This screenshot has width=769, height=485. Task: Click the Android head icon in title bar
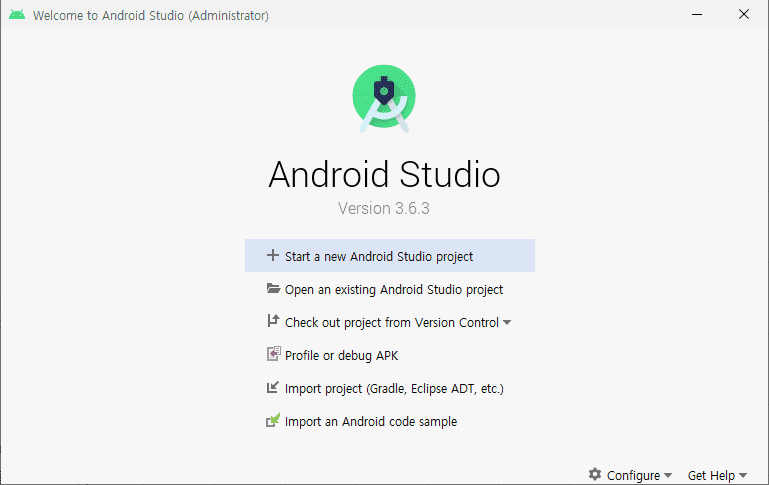point(17,15)
